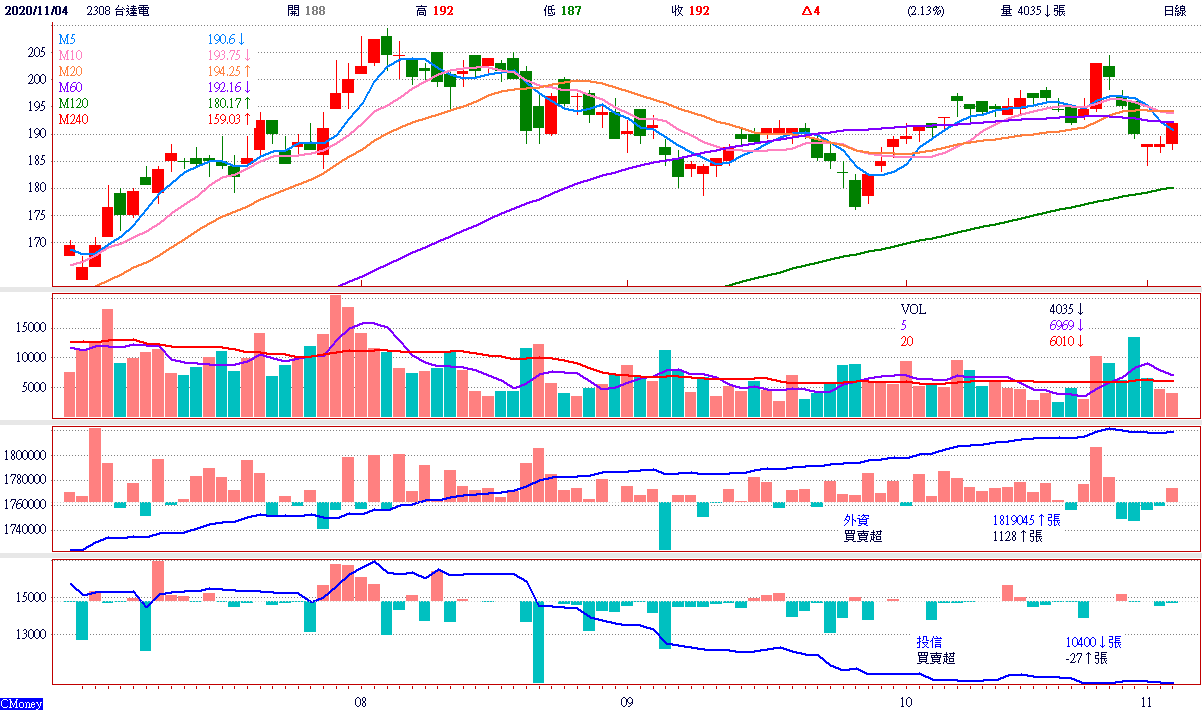This screenshot has width=1202, height=722.
Task: Click the 11 month marker on timeline
Action: tap(1146, 703)
